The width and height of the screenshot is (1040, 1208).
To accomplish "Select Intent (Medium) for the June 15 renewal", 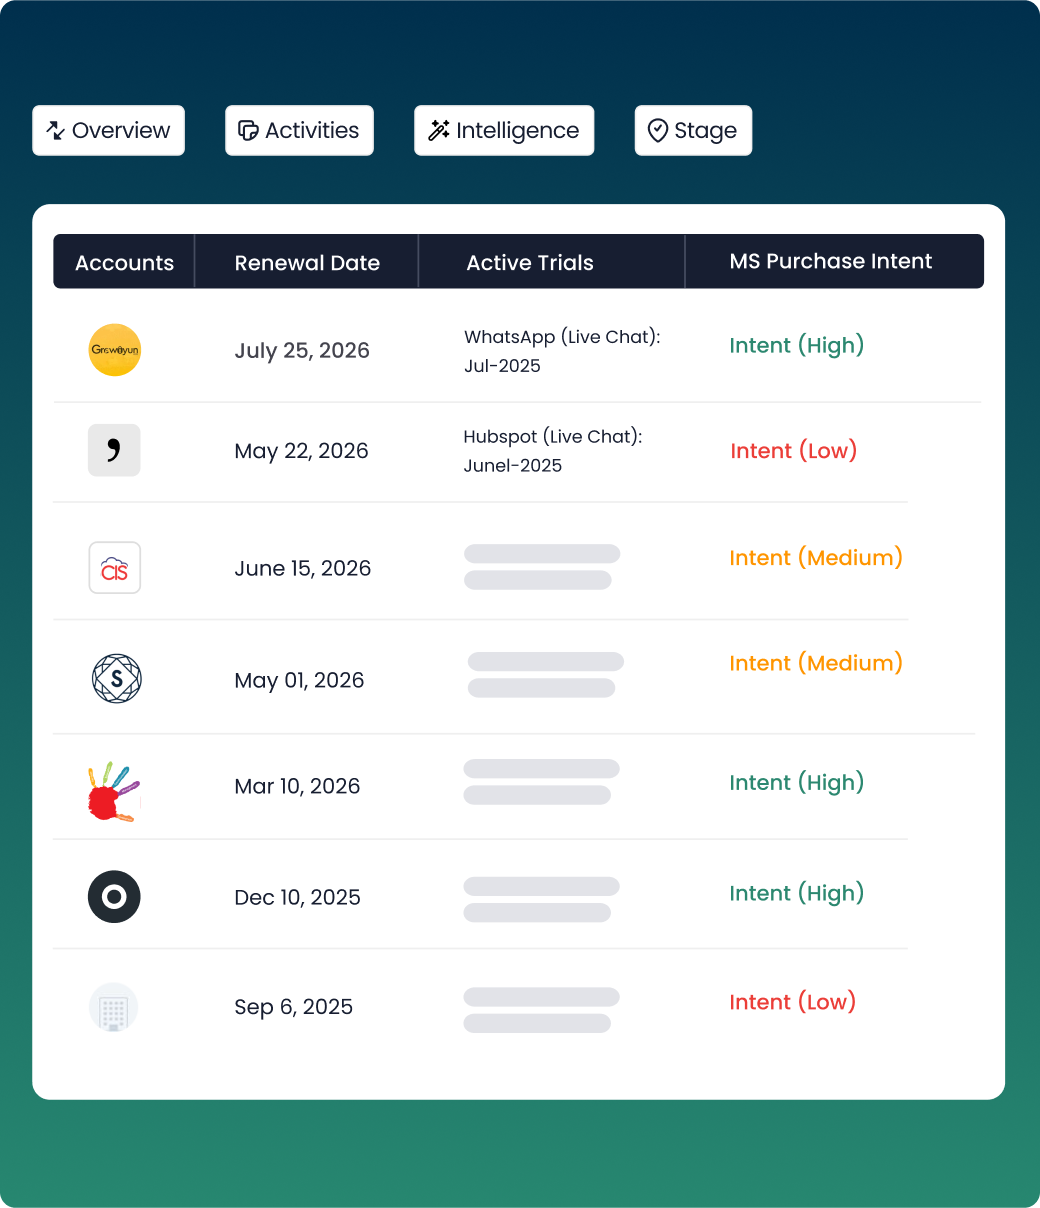I will pyautogui.click(x=815, y=557).
